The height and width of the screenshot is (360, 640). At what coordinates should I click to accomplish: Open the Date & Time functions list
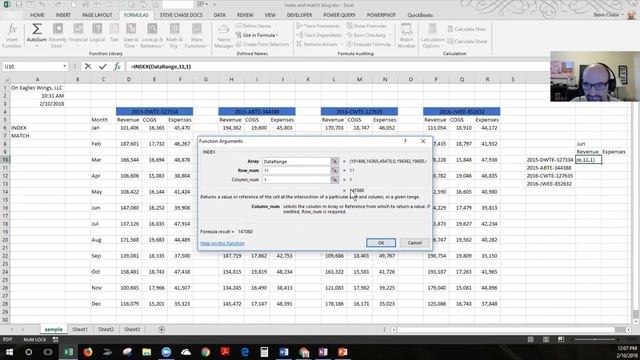tap(131, 35)
